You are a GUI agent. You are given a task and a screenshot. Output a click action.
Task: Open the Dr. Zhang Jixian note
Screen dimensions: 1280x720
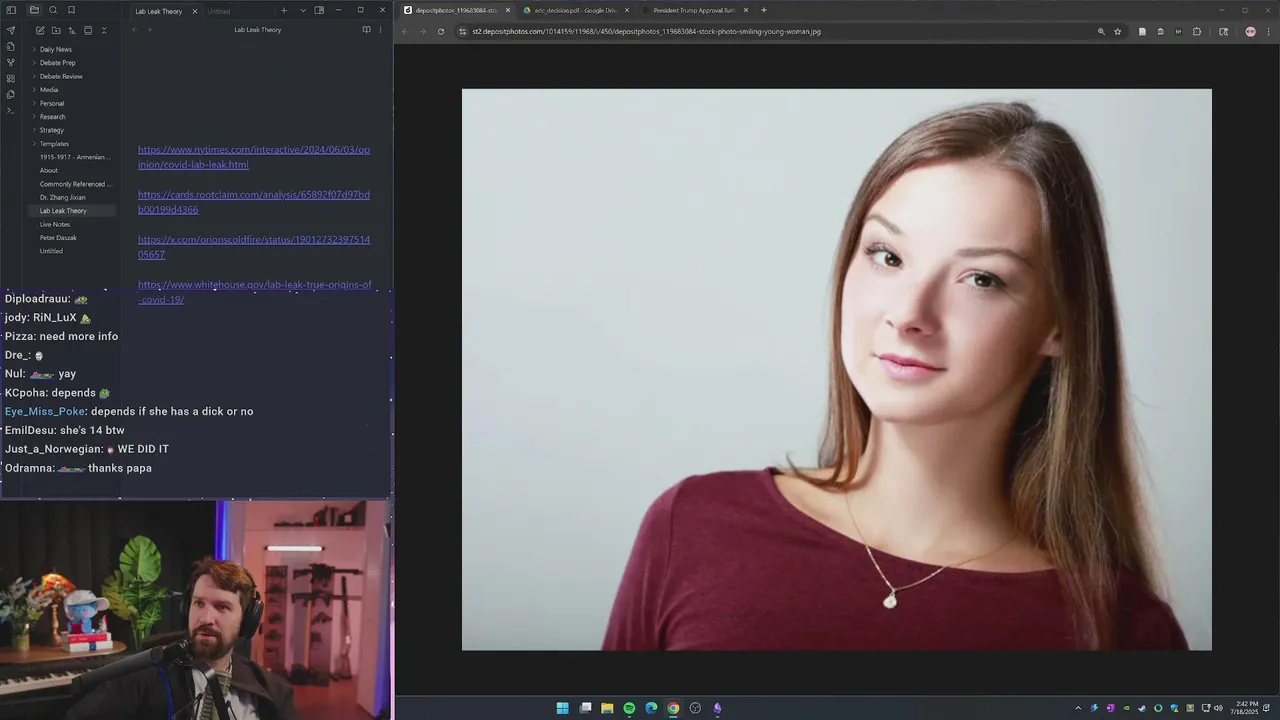62,197
